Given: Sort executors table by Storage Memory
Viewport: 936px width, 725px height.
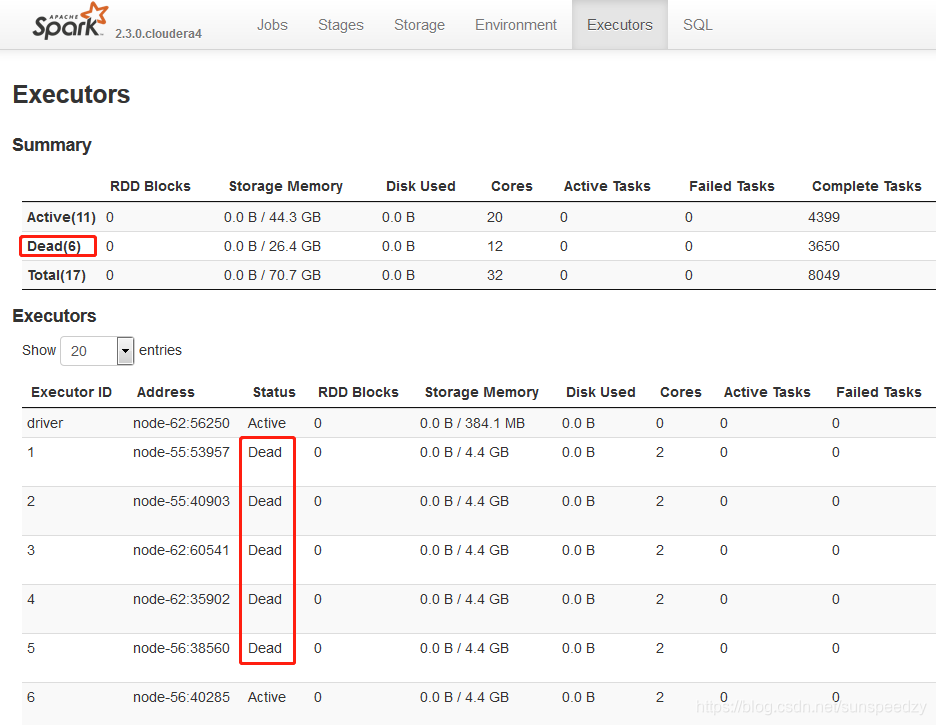Looking at the screenshot, I should tap(482, 392).
